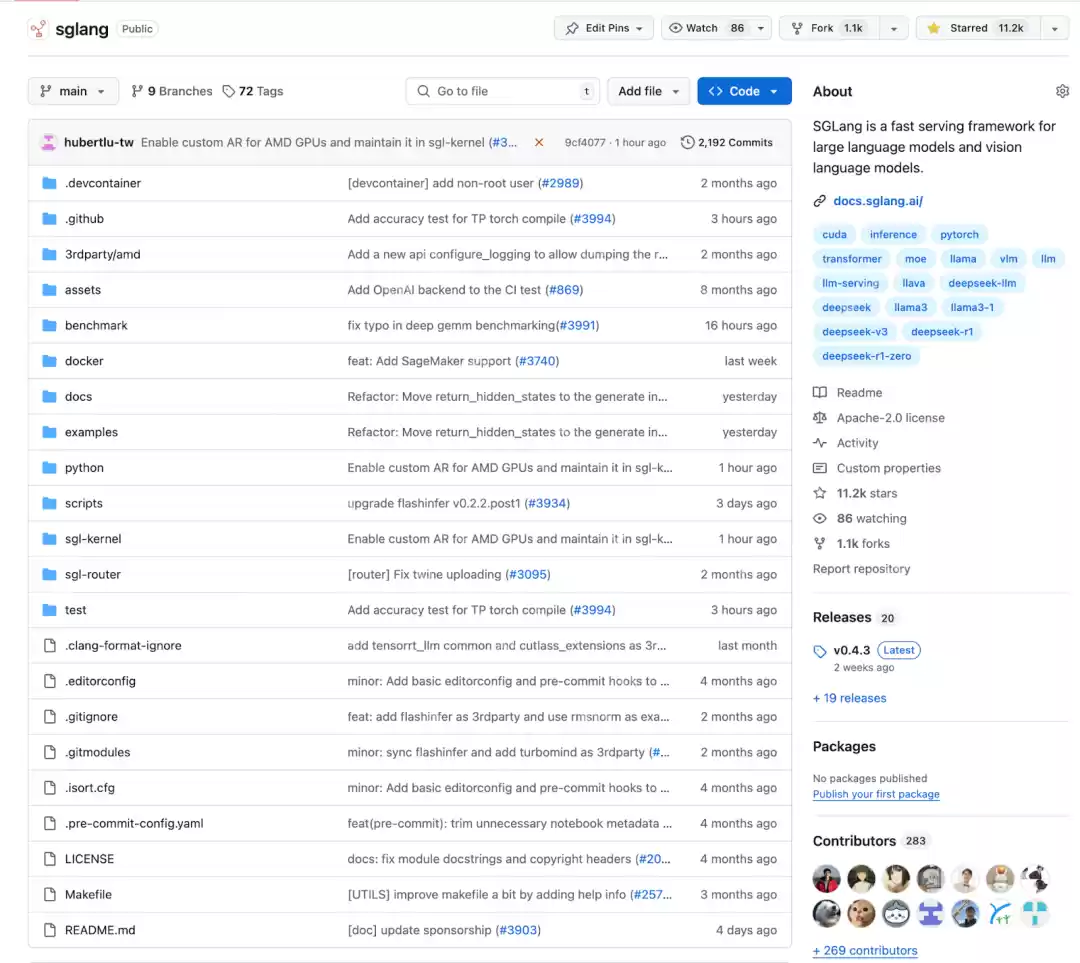Click the failed CI status X icon
The height and width of the screenshot is (963, 1080).
click(539, 143)
